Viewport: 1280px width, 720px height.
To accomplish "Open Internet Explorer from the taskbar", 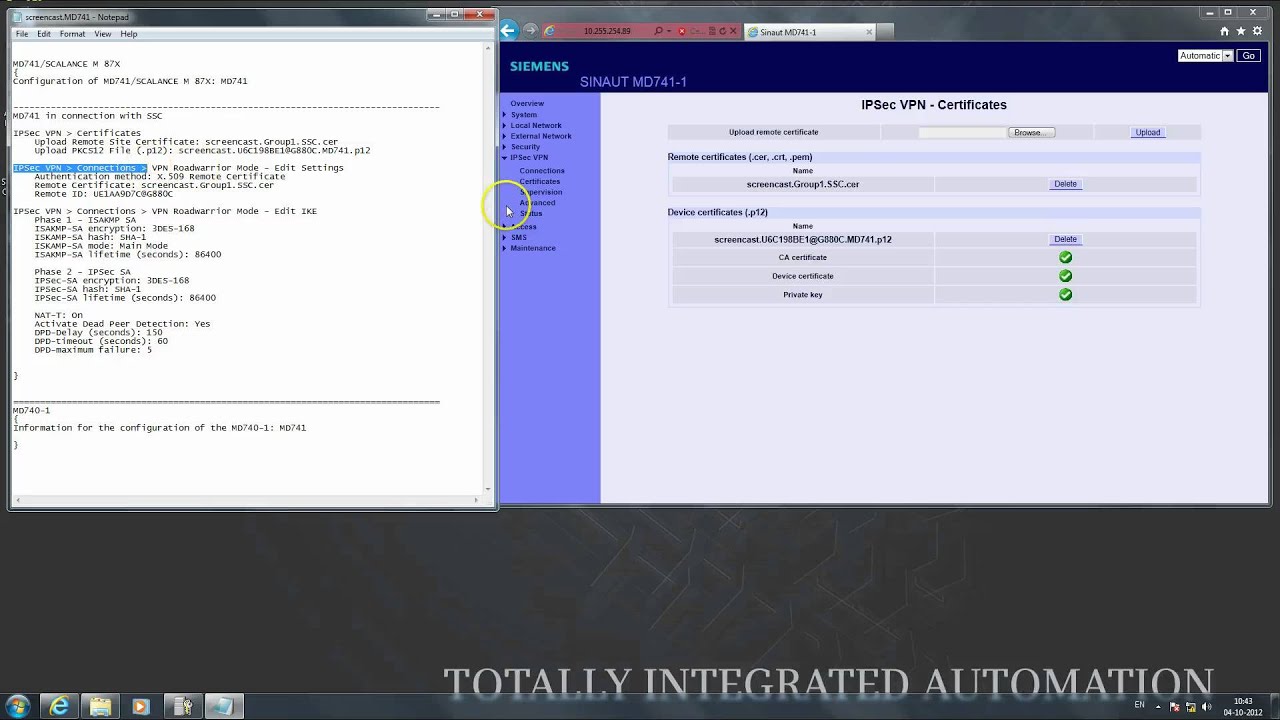I will 60,706.
